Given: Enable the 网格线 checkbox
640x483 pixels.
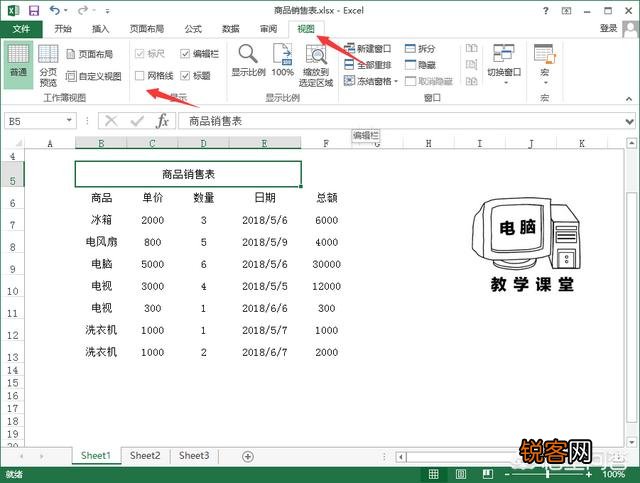Looking at the screenshot, I should 140,76.
